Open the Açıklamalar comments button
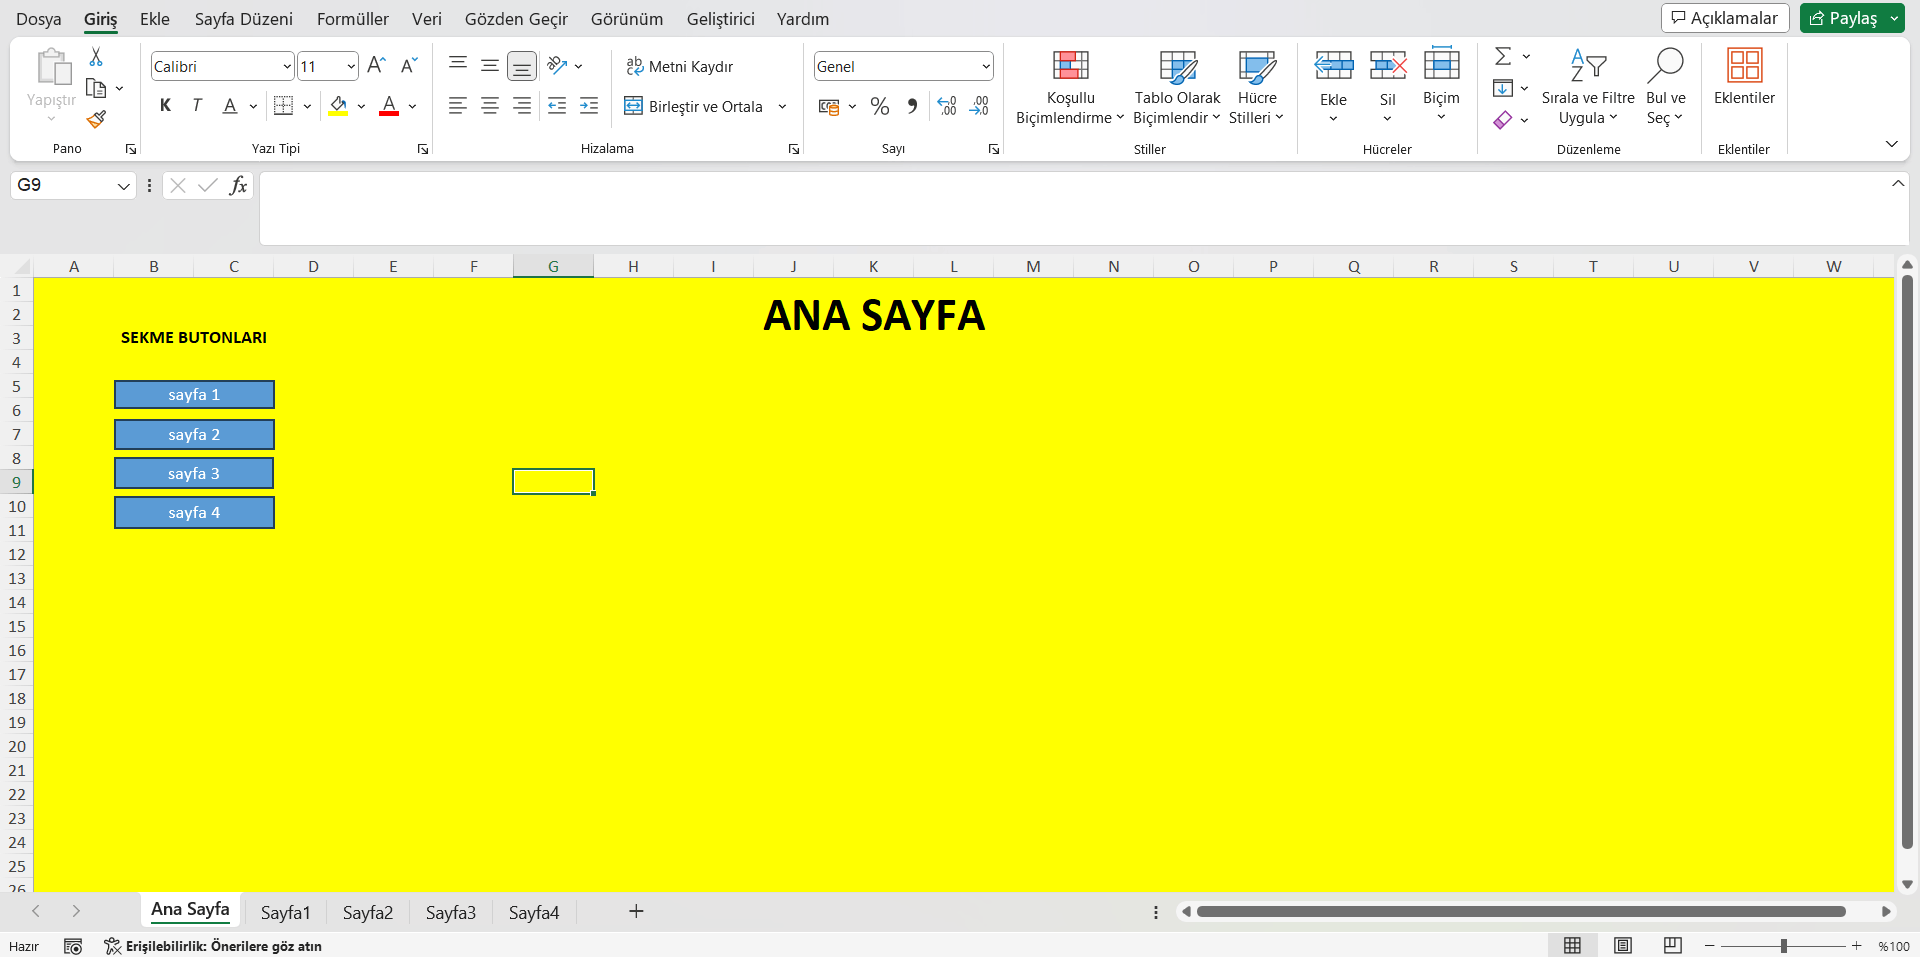This screenshot has width=1920, height=957. click(1725, 18)
